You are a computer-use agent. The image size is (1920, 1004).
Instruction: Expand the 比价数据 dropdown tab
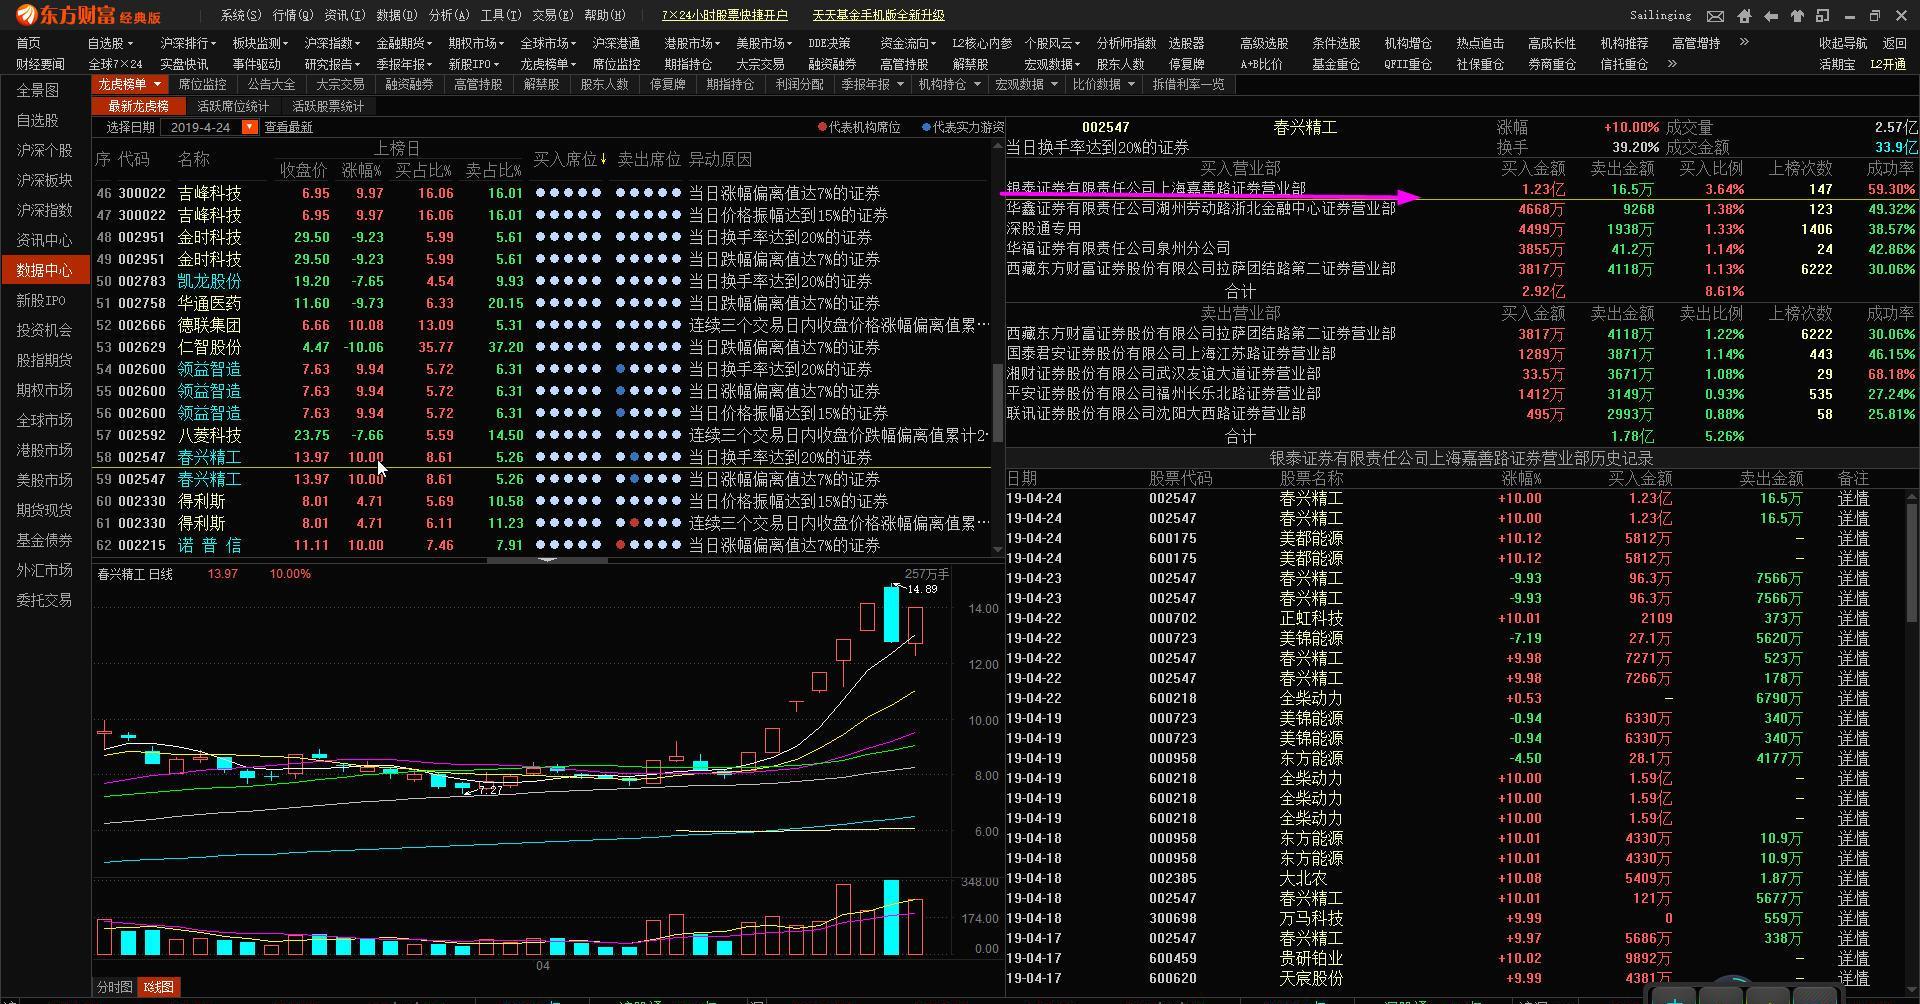coord(1103,84)
